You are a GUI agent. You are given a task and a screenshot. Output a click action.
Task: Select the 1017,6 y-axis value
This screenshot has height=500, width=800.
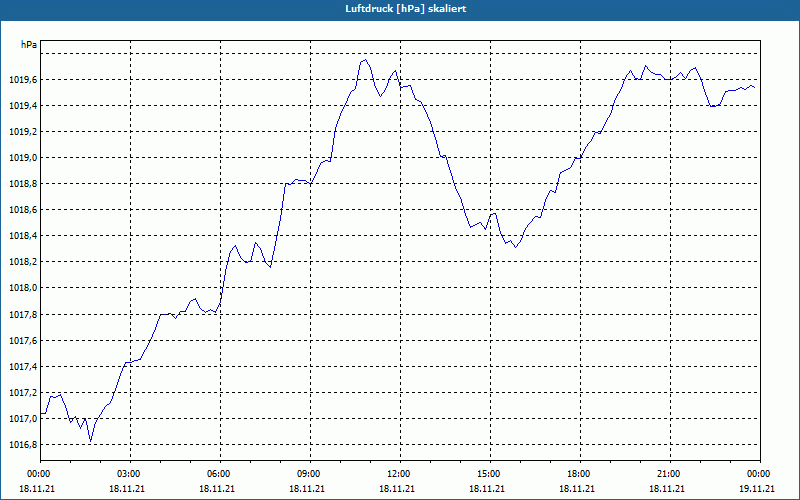coord(23,340)
